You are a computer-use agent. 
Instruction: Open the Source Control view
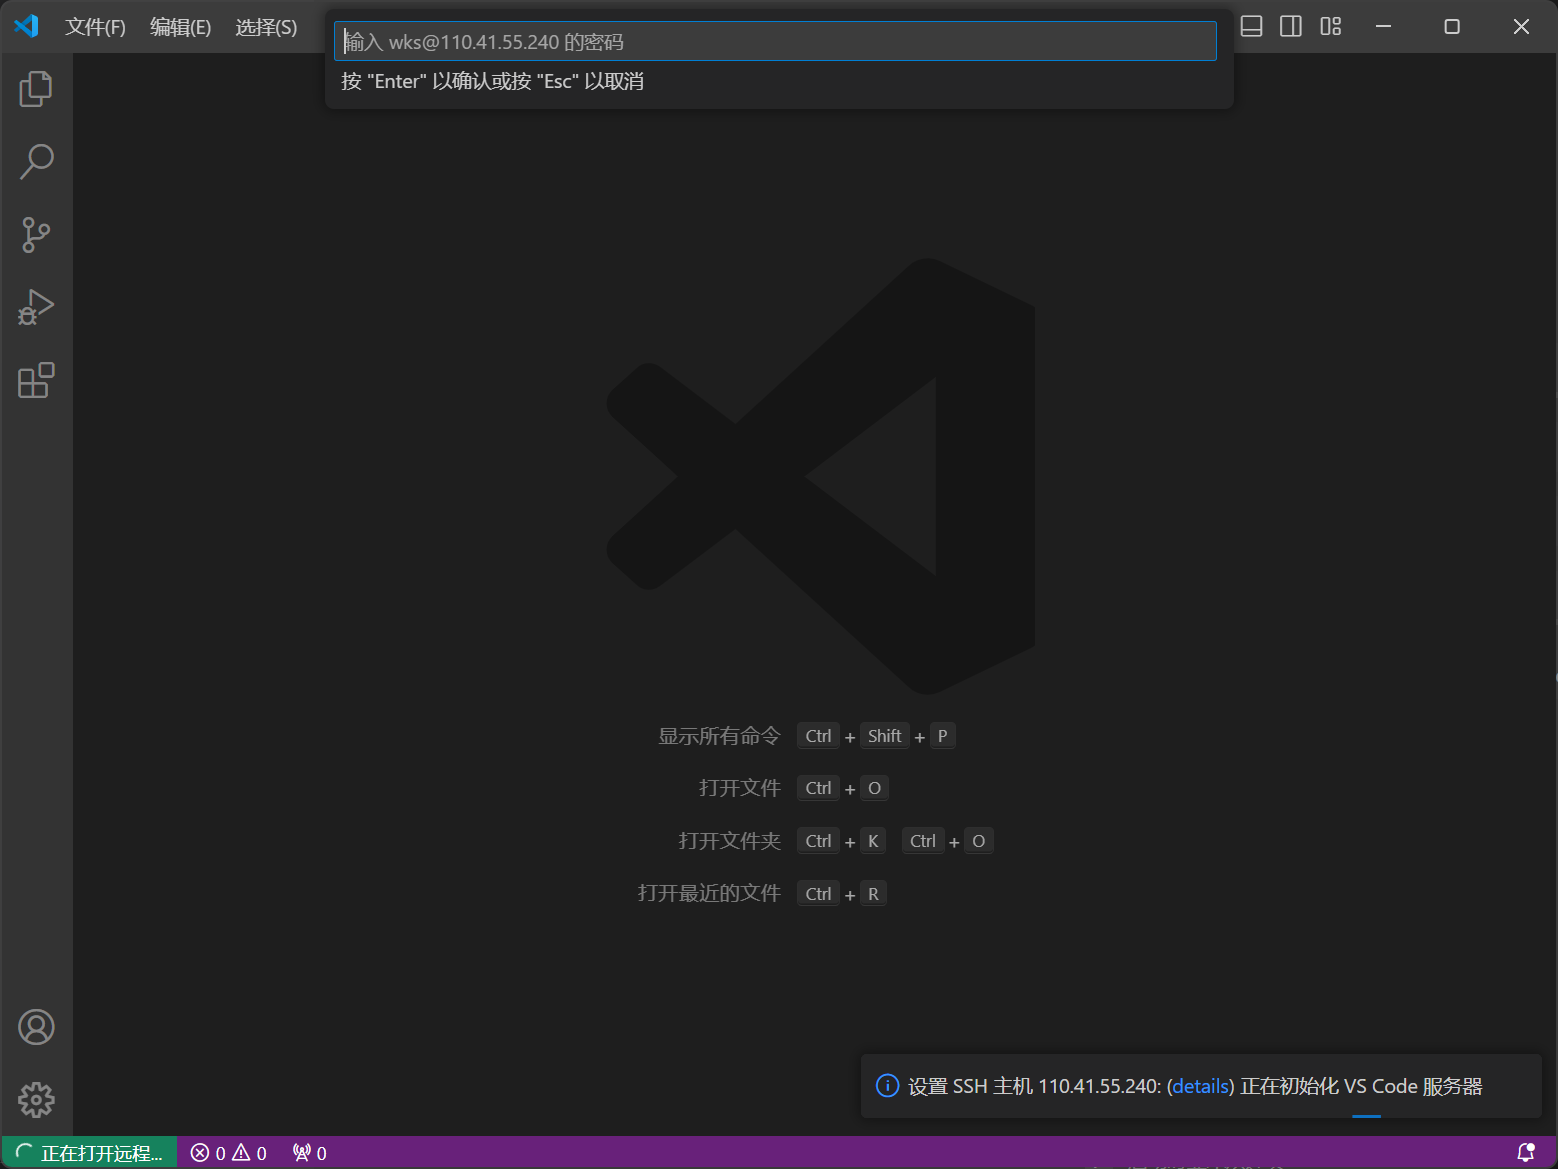pyautogui.click(x=36, y=234)
